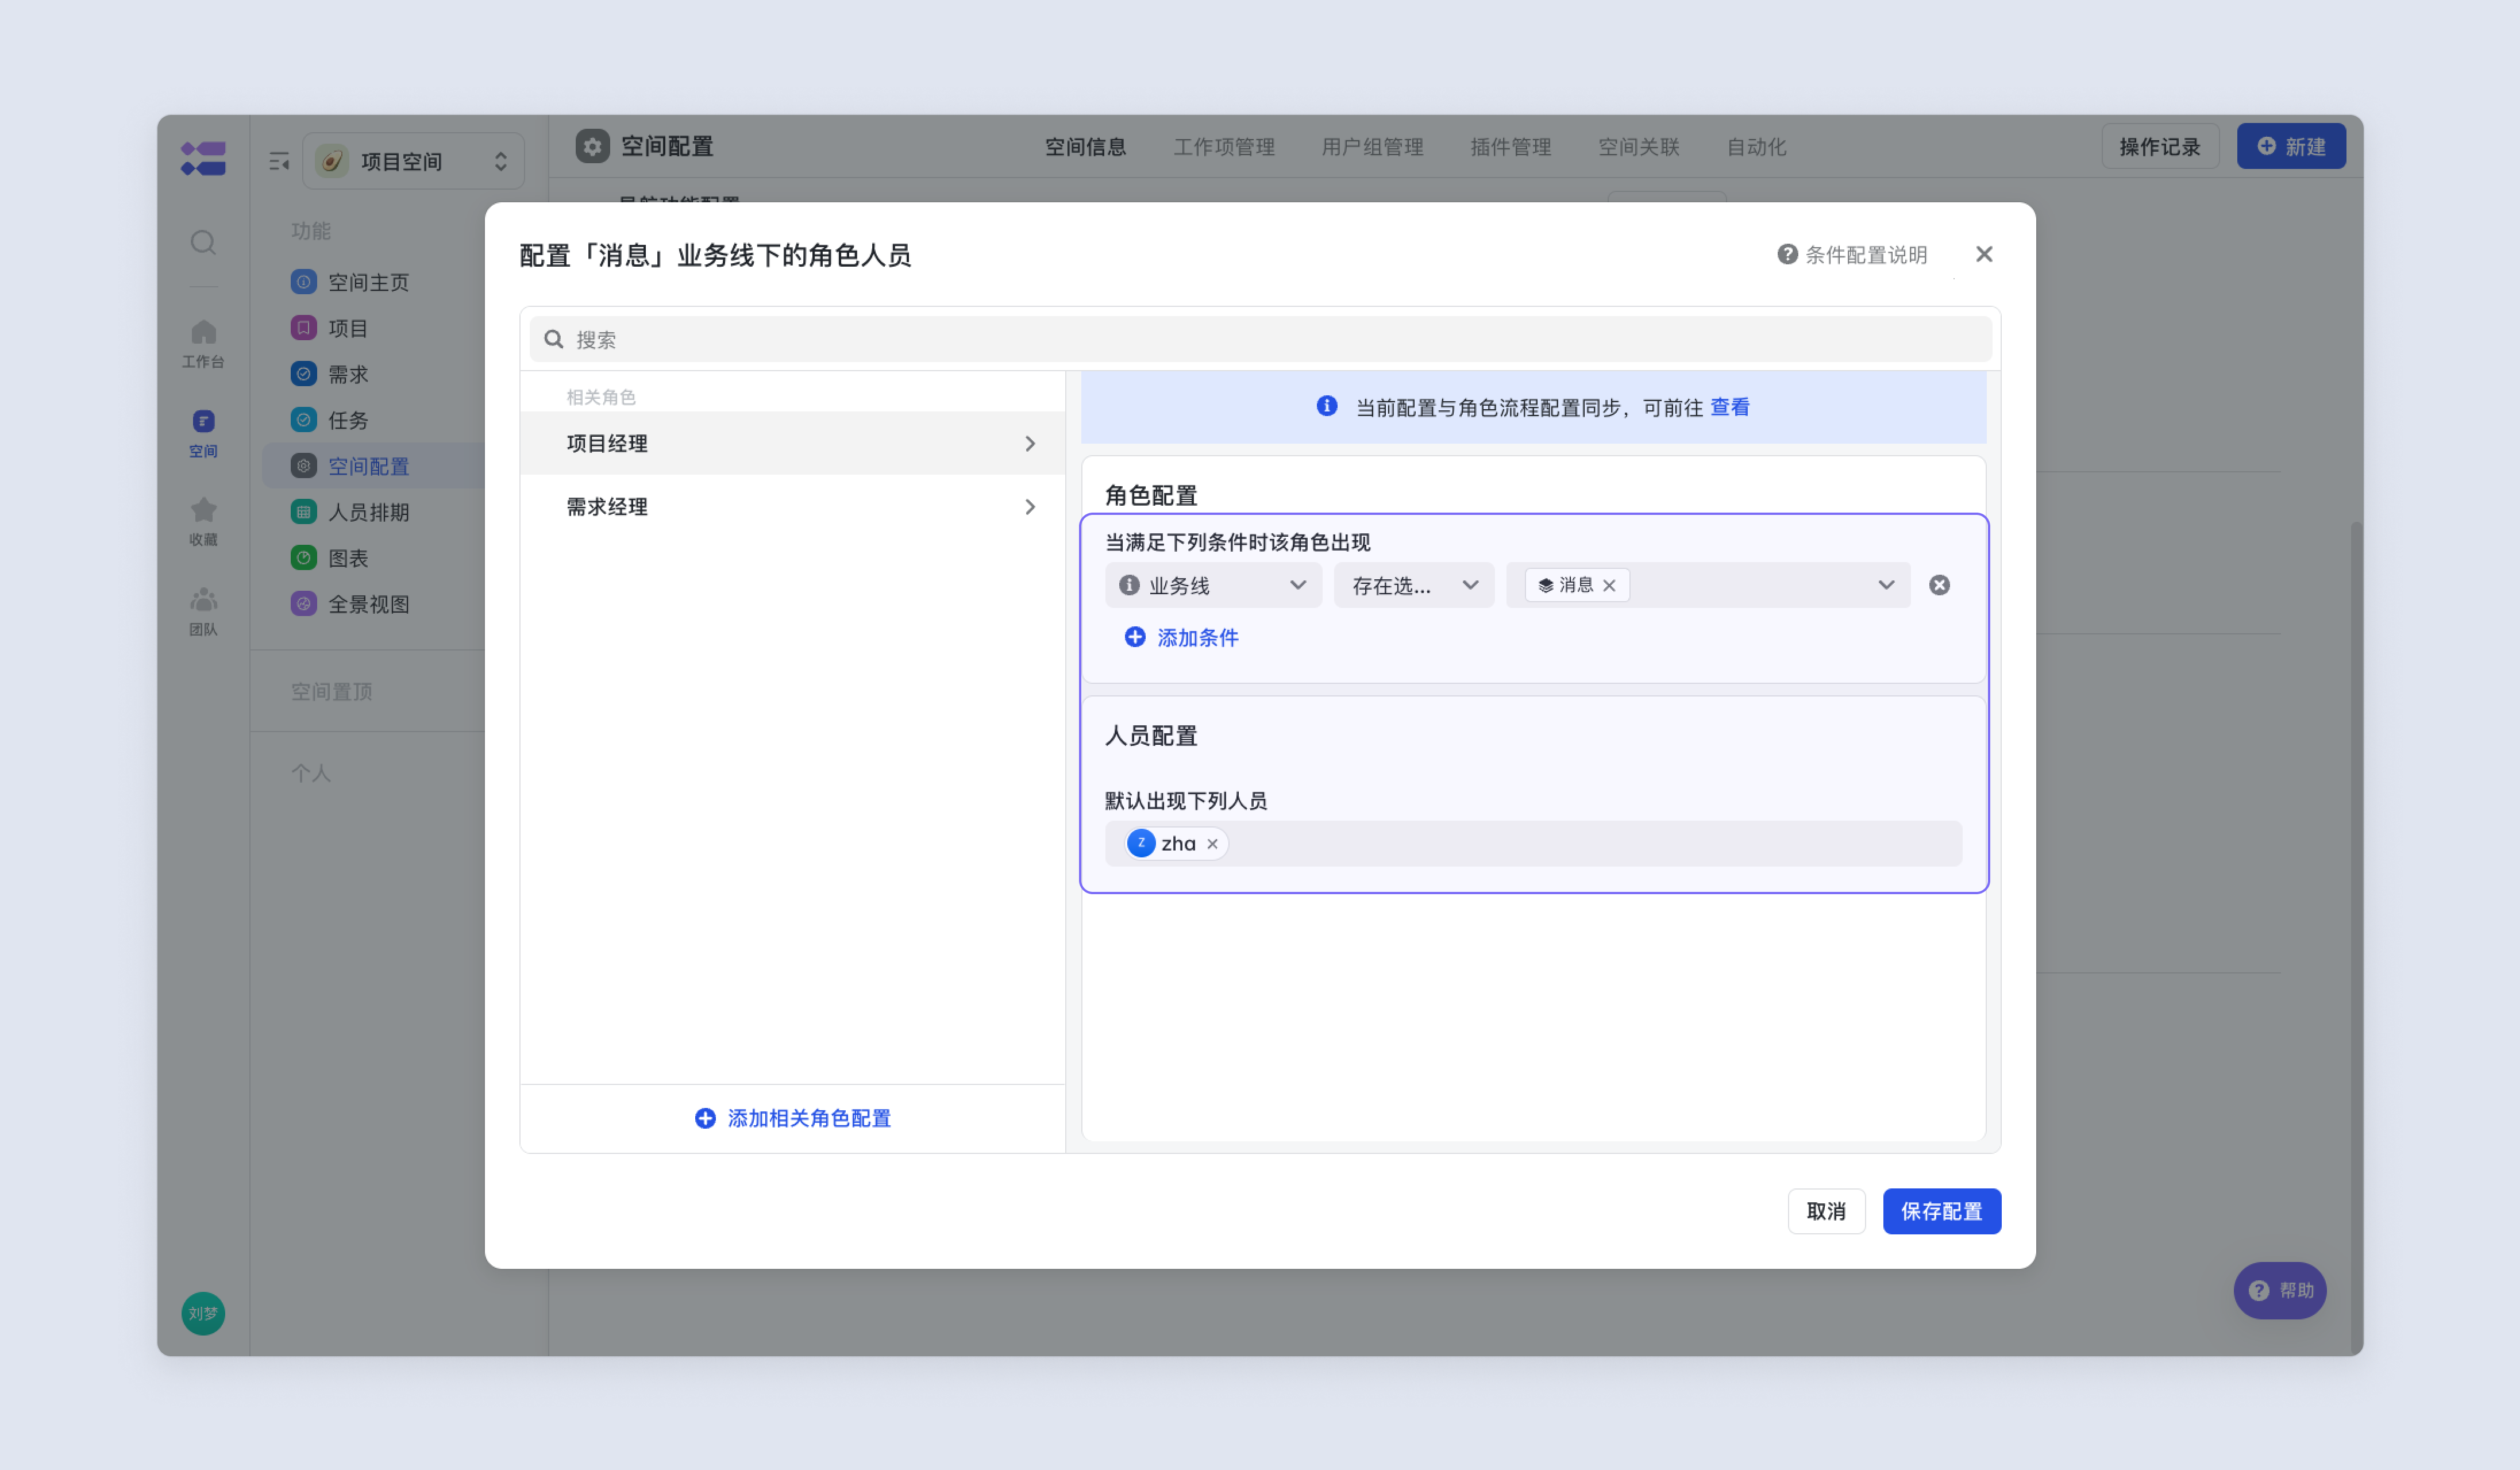Click the default members input field
The width and height of the screenshot is (2520, 1470).
coord(1533,843)
